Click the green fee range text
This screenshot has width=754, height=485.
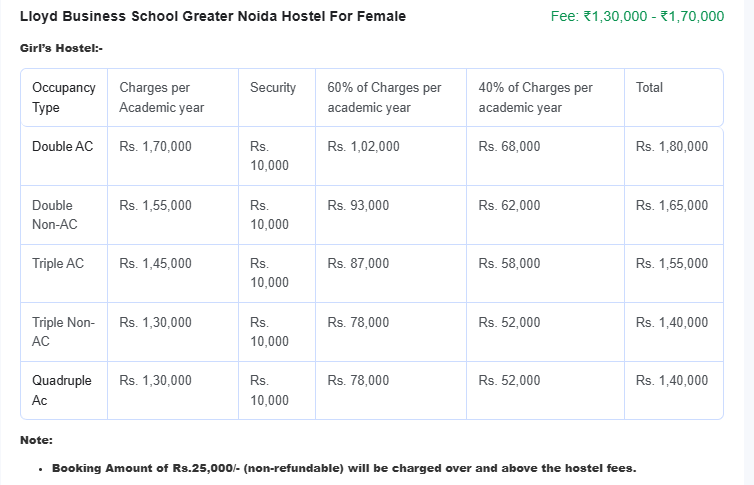(x=637, y=17)
